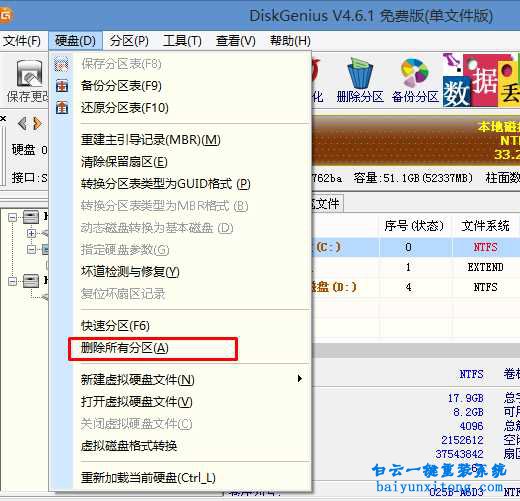This screenshot has height=501, width=520.
Task: Click the submenu arrow of 新建虚拟硬盘文件
Action: tap(300, 379)
